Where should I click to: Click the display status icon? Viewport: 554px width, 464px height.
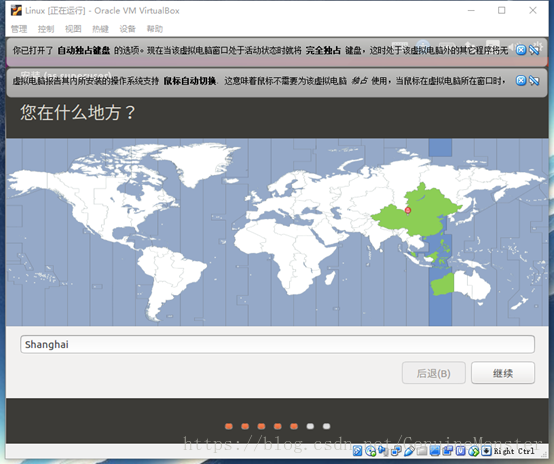point(435,451)
